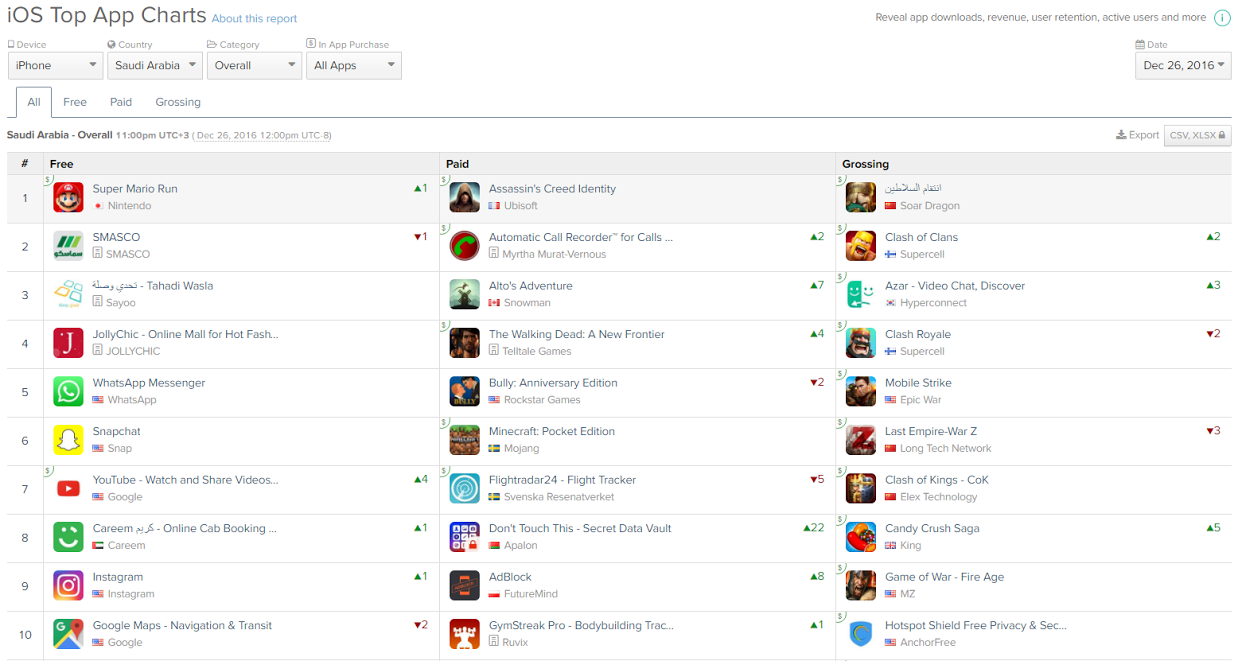Click the CSV, XLSX export button
Screen dimensions: 1238x661
coord(1197,135)
